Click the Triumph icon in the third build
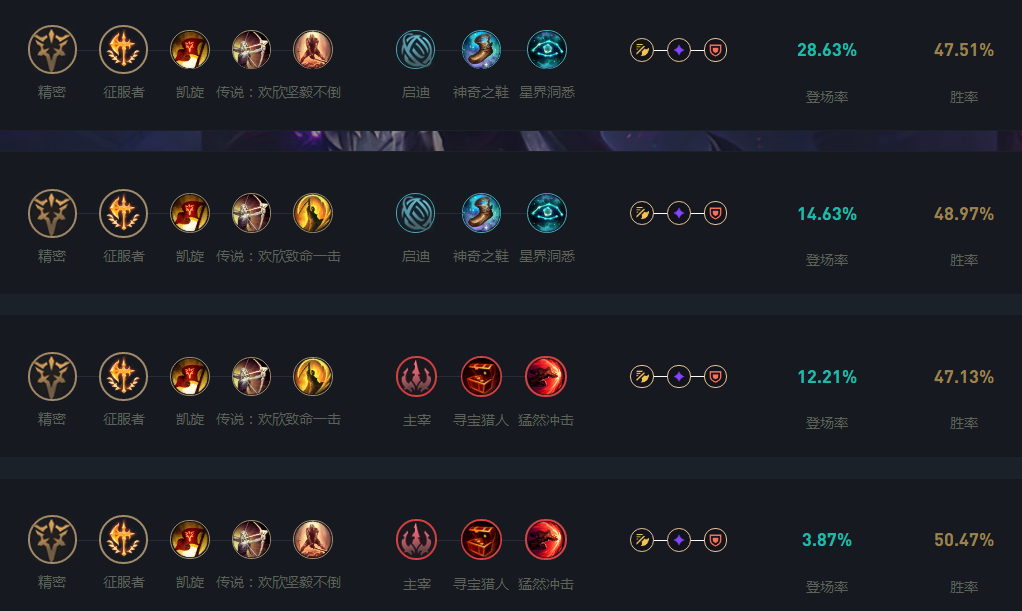1022x611 pixels. [x=190, y=377]
